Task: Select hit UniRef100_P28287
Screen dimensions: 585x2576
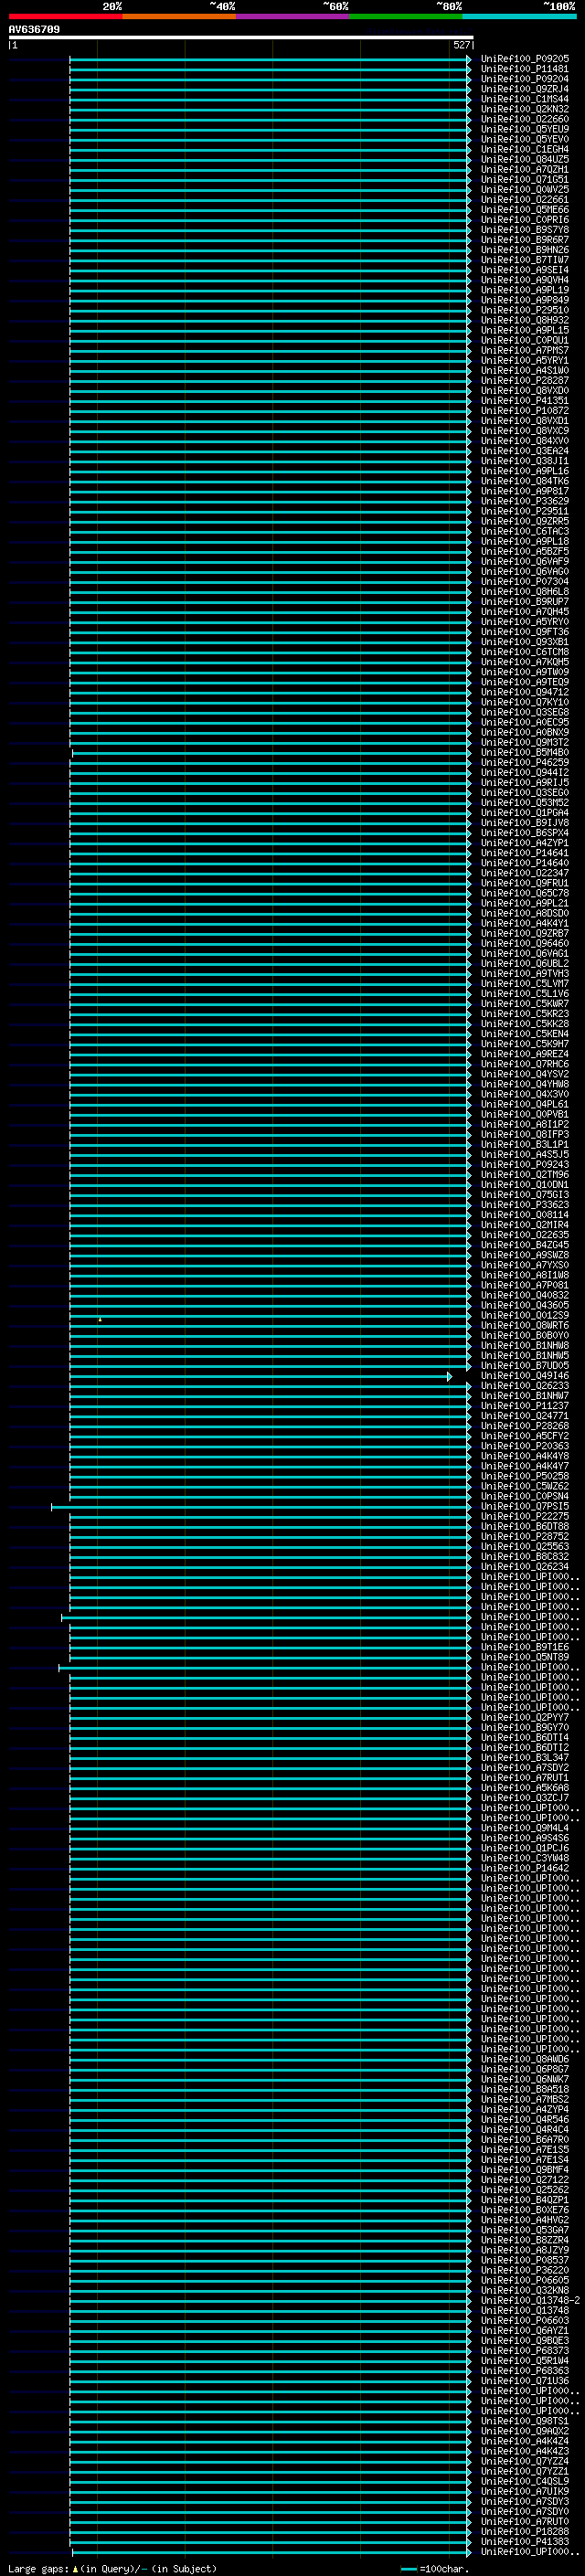Action: [x=524, y=381]
